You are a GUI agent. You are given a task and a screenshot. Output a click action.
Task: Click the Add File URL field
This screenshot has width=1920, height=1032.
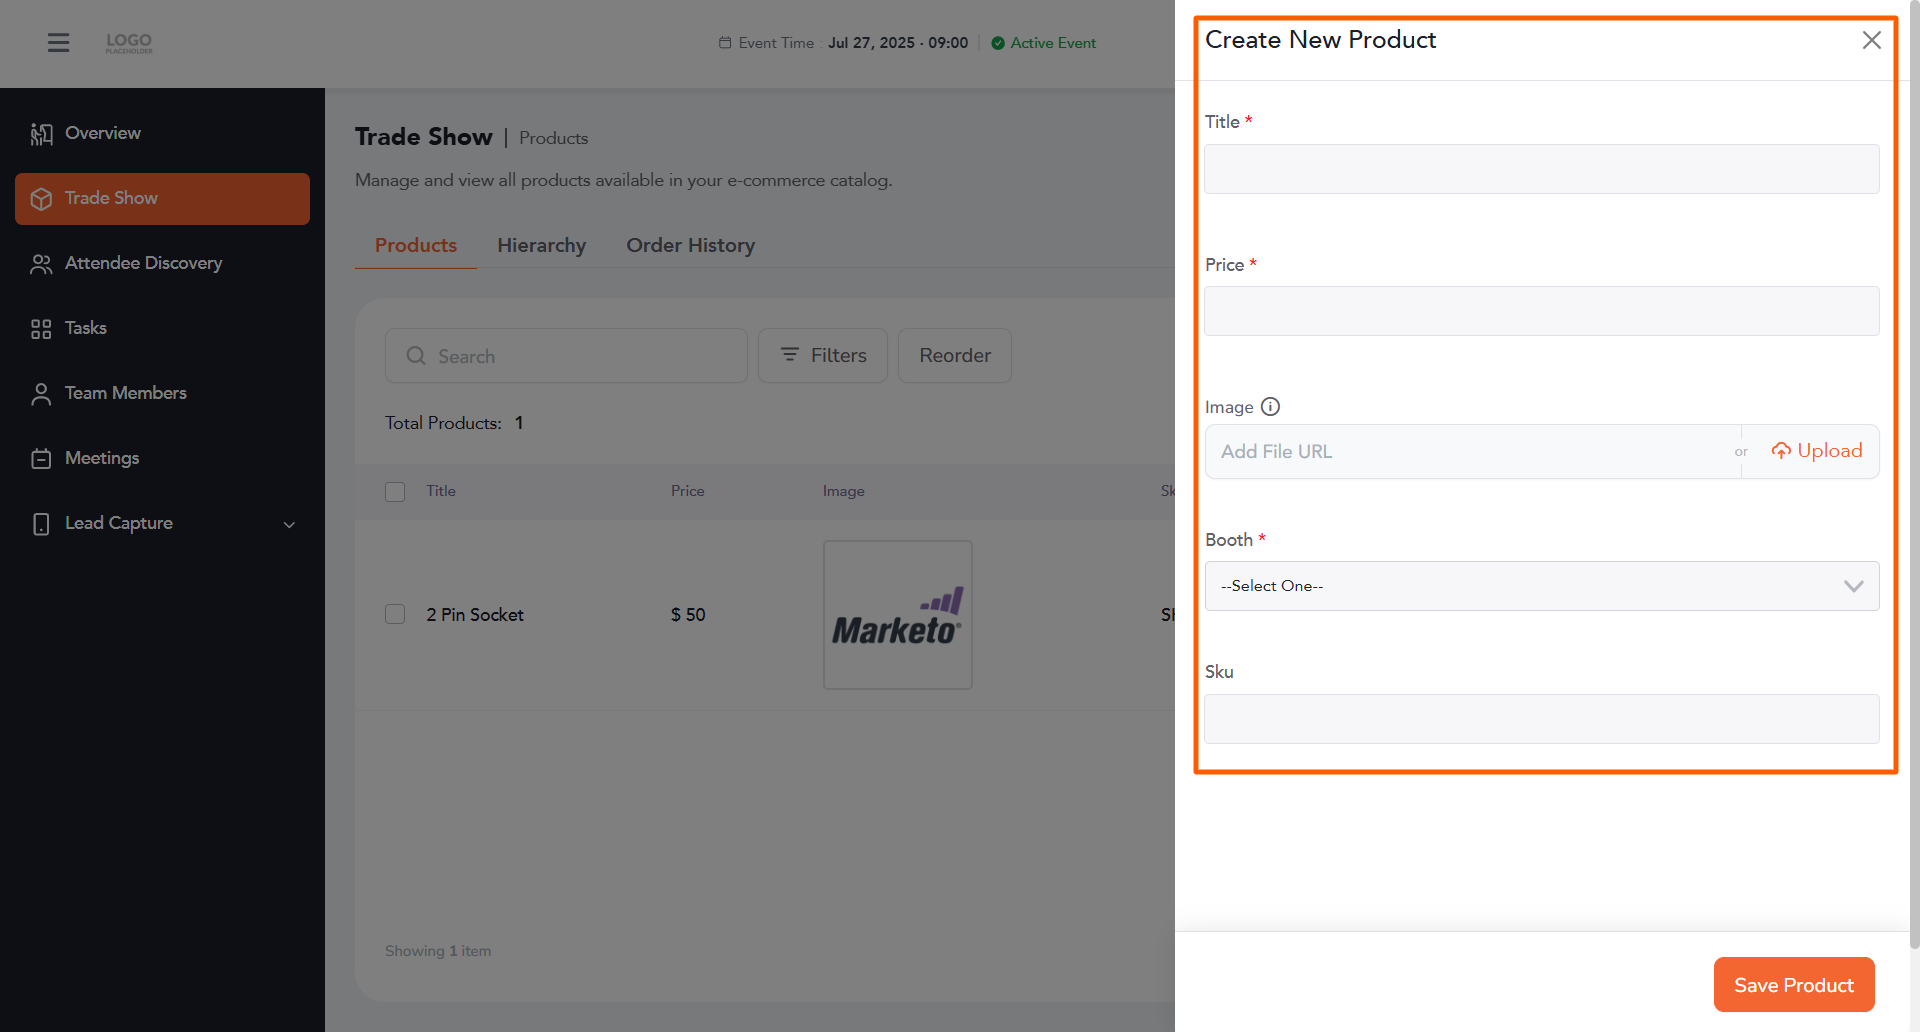[1473, 451]
